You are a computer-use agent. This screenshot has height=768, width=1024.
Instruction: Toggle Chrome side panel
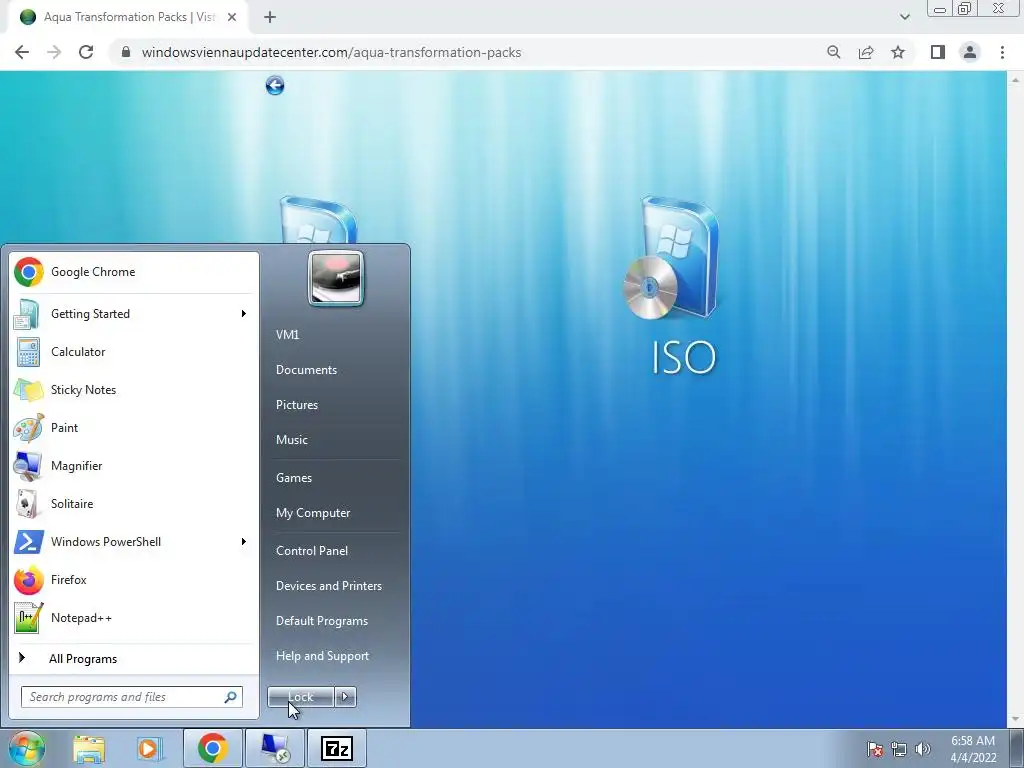coord(938,52)
